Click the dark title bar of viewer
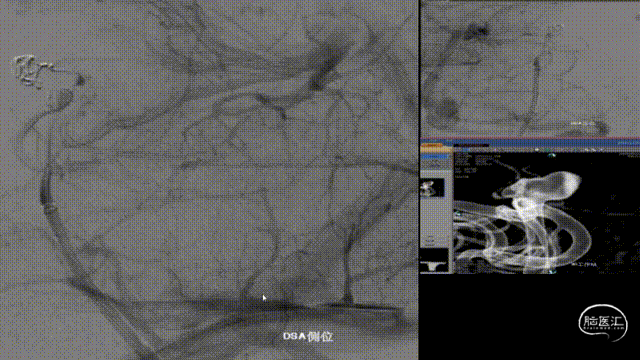The height and width of the screenshot is (360, 640). click(x=471, y=145)
